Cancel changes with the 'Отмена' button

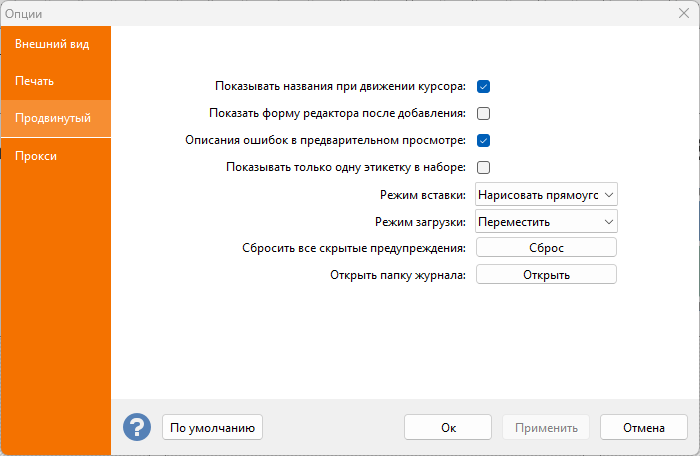pos(644,427)
